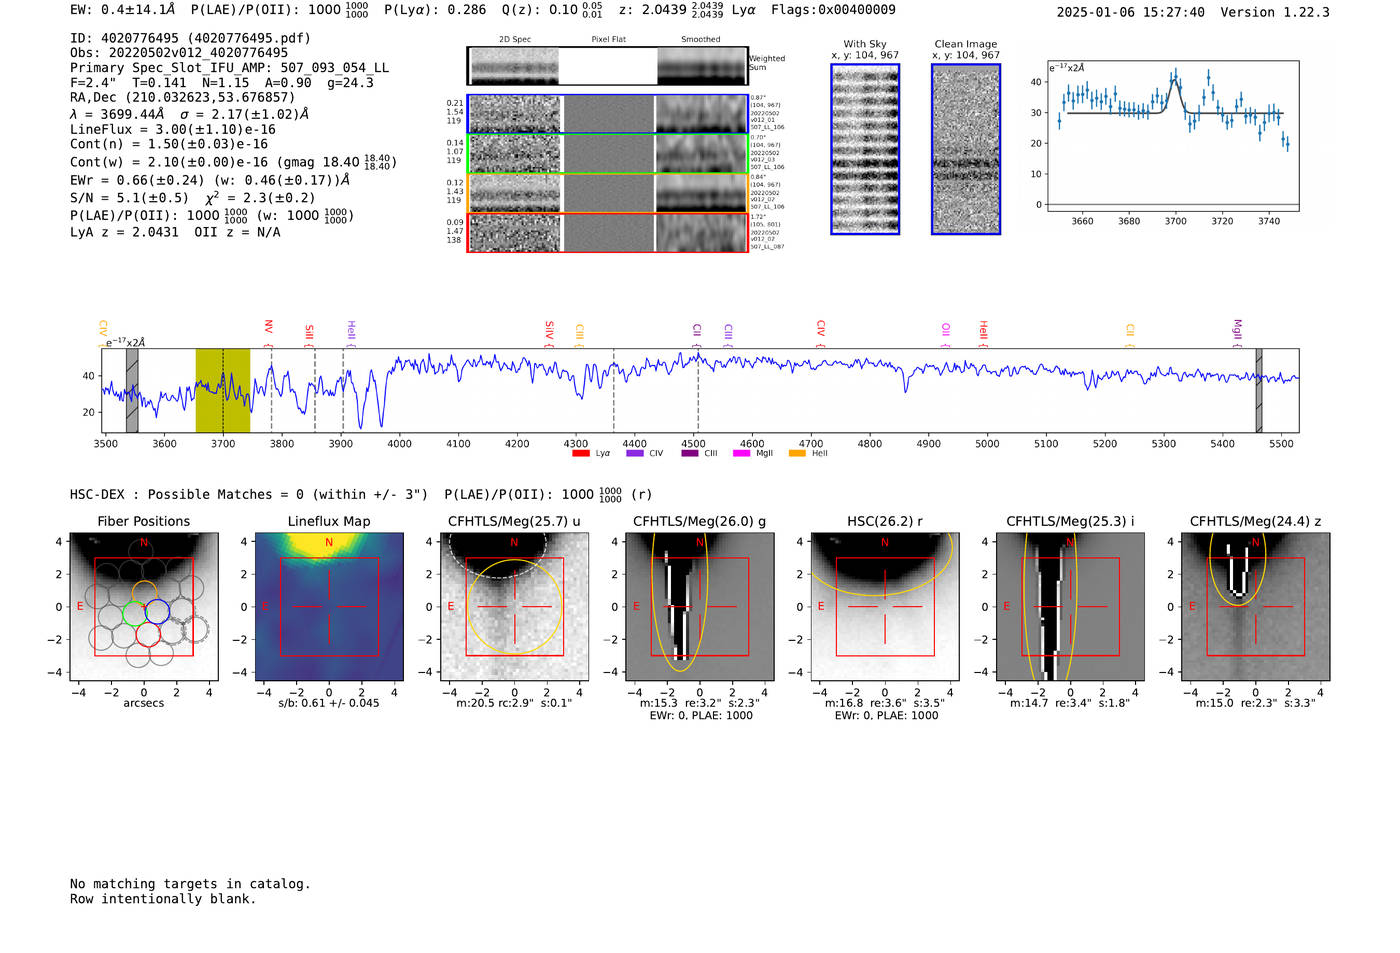This screenshot has height=953, width=1400.
Task: Click the green-bordered 2D spectrum row
Action: point(608,154)
